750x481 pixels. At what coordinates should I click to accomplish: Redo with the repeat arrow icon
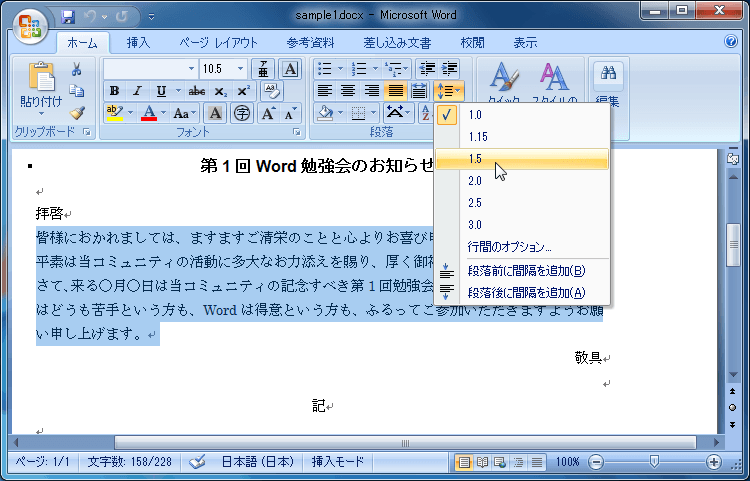pos(122,17)
